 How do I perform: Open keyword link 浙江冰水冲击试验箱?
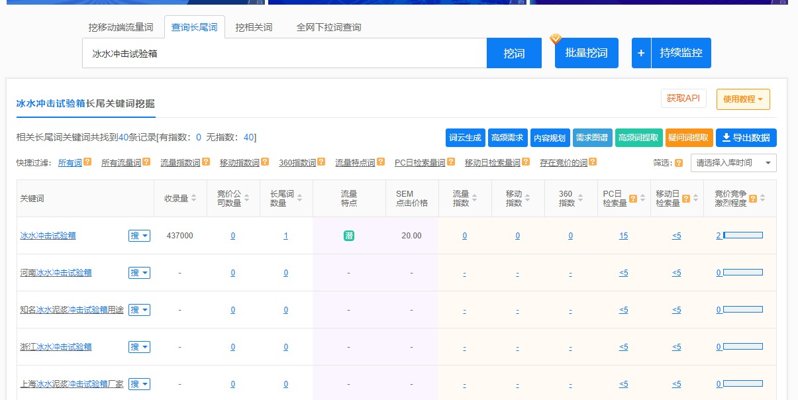56,347
